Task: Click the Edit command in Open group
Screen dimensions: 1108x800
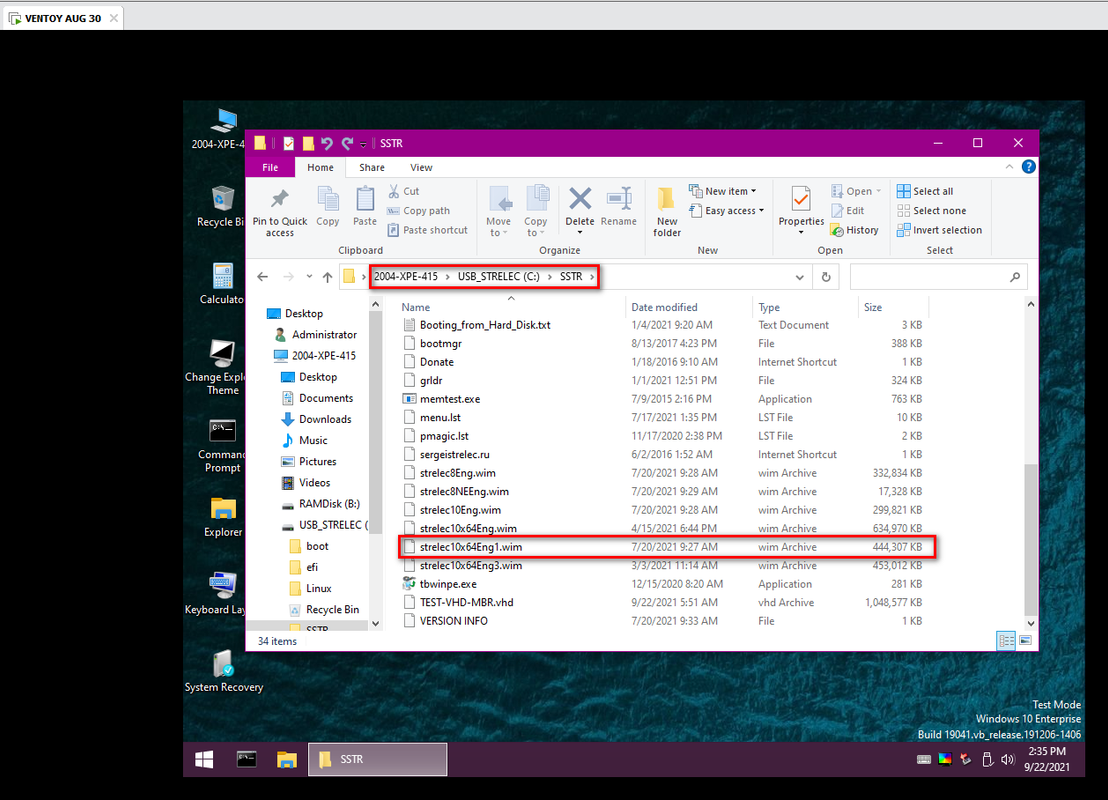Action: click(848, 211)
